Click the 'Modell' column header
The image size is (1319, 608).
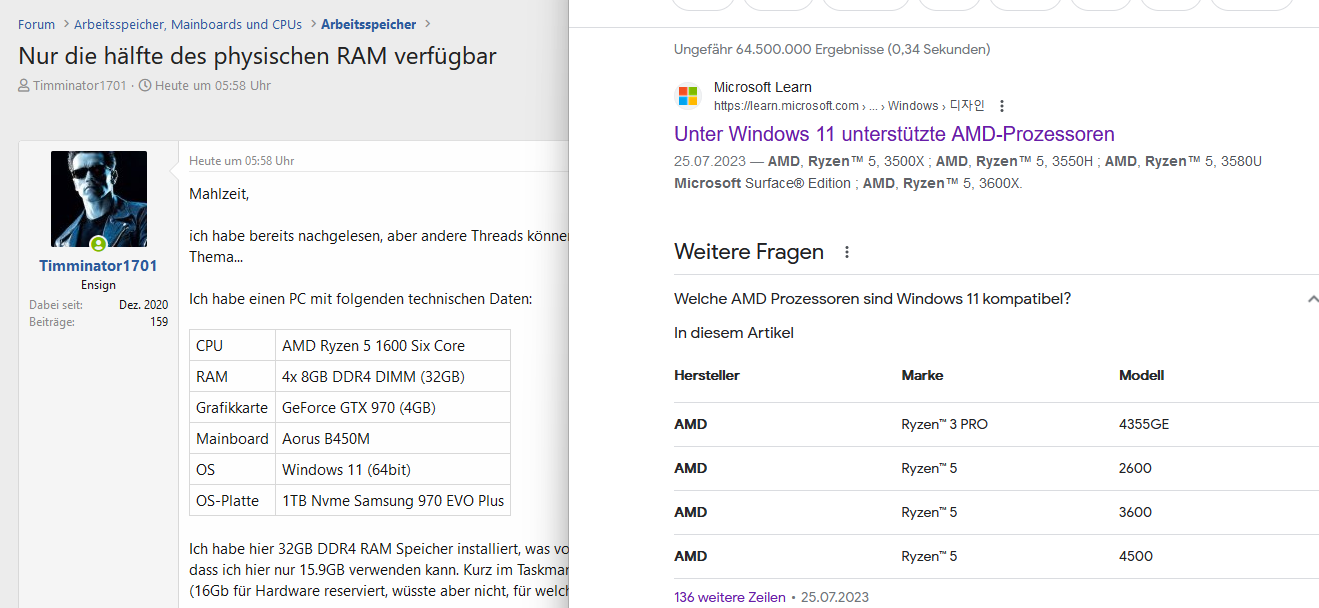[1141, 376]
